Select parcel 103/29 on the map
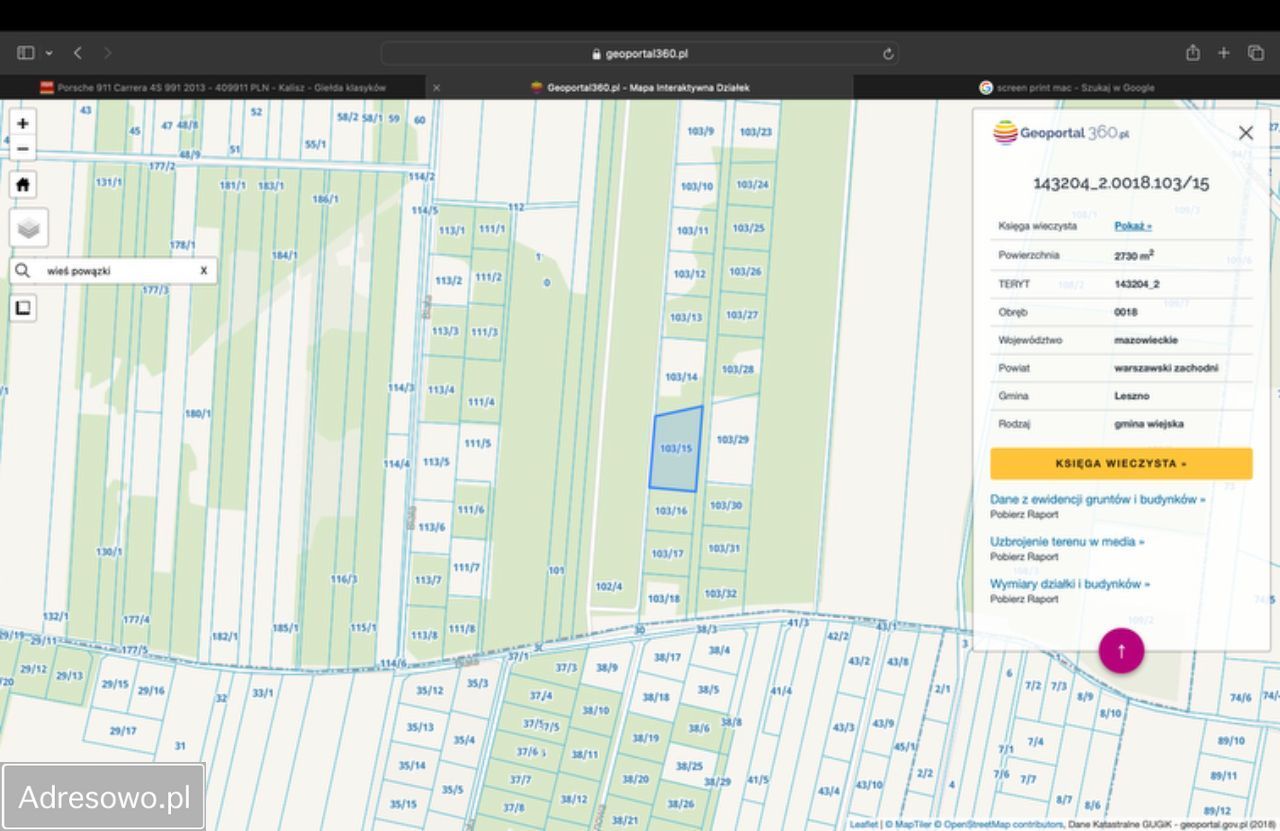This screenshot has width=1280, height=831. [732, 440]
